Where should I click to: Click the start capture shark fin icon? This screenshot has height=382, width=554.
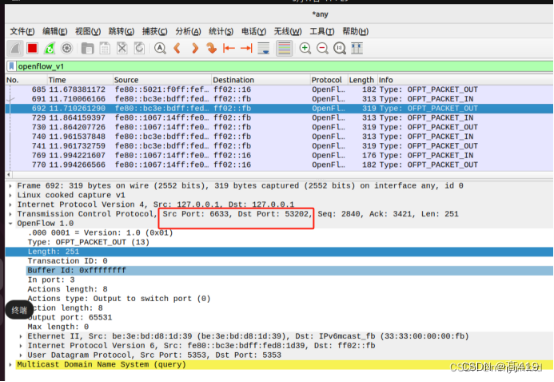tap(15, 48)
